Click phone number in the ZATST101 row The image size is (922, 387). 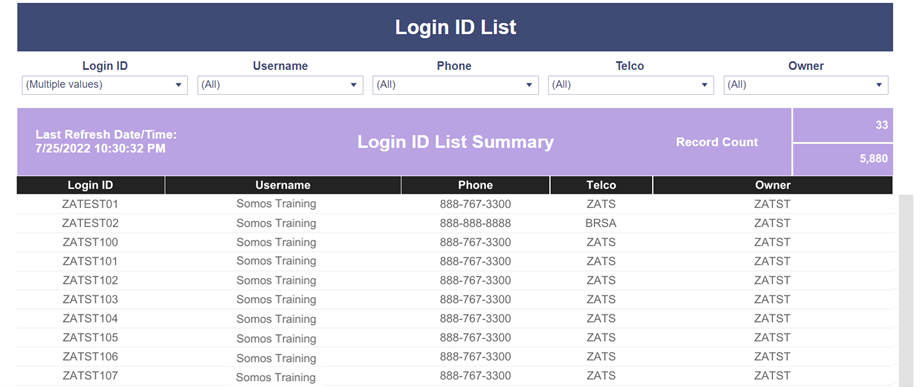point(475,261)
